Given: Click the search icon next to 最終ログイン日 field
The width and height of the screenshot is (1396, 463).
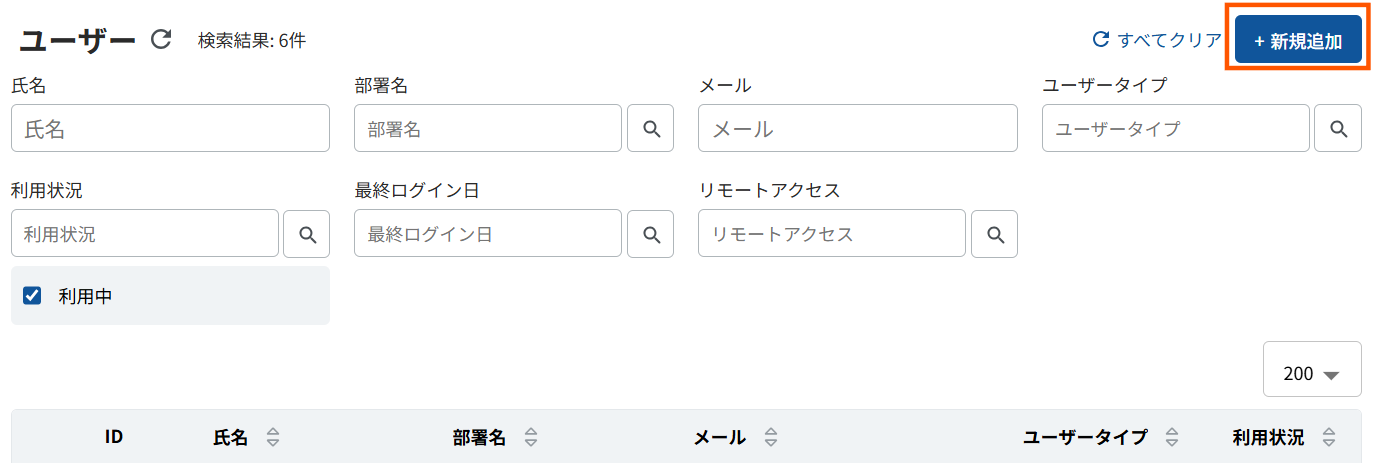Looking at the screenshot, I should (651, 234).
